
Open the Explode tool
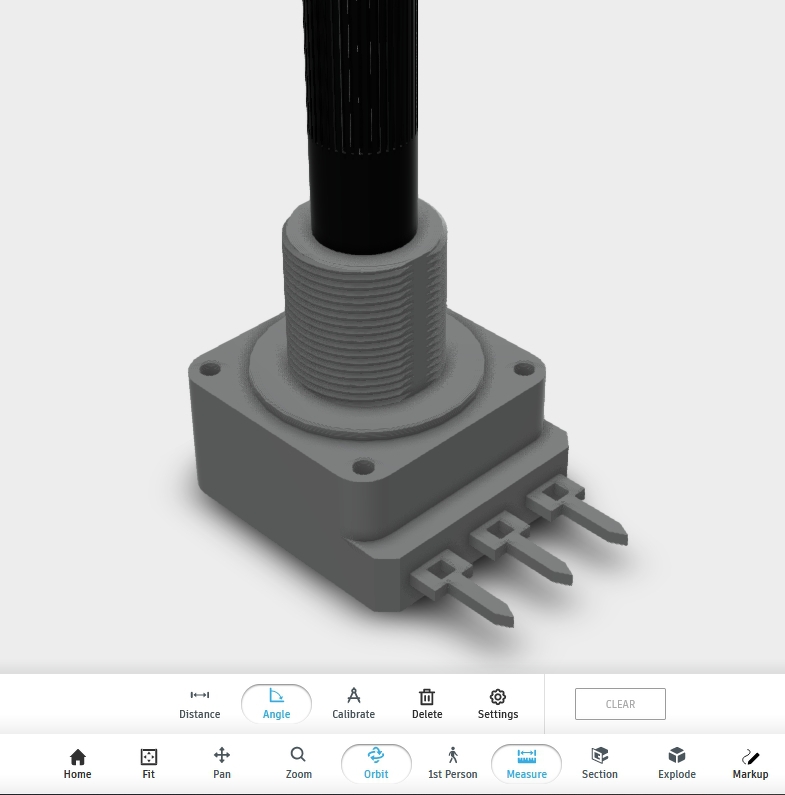676,764
